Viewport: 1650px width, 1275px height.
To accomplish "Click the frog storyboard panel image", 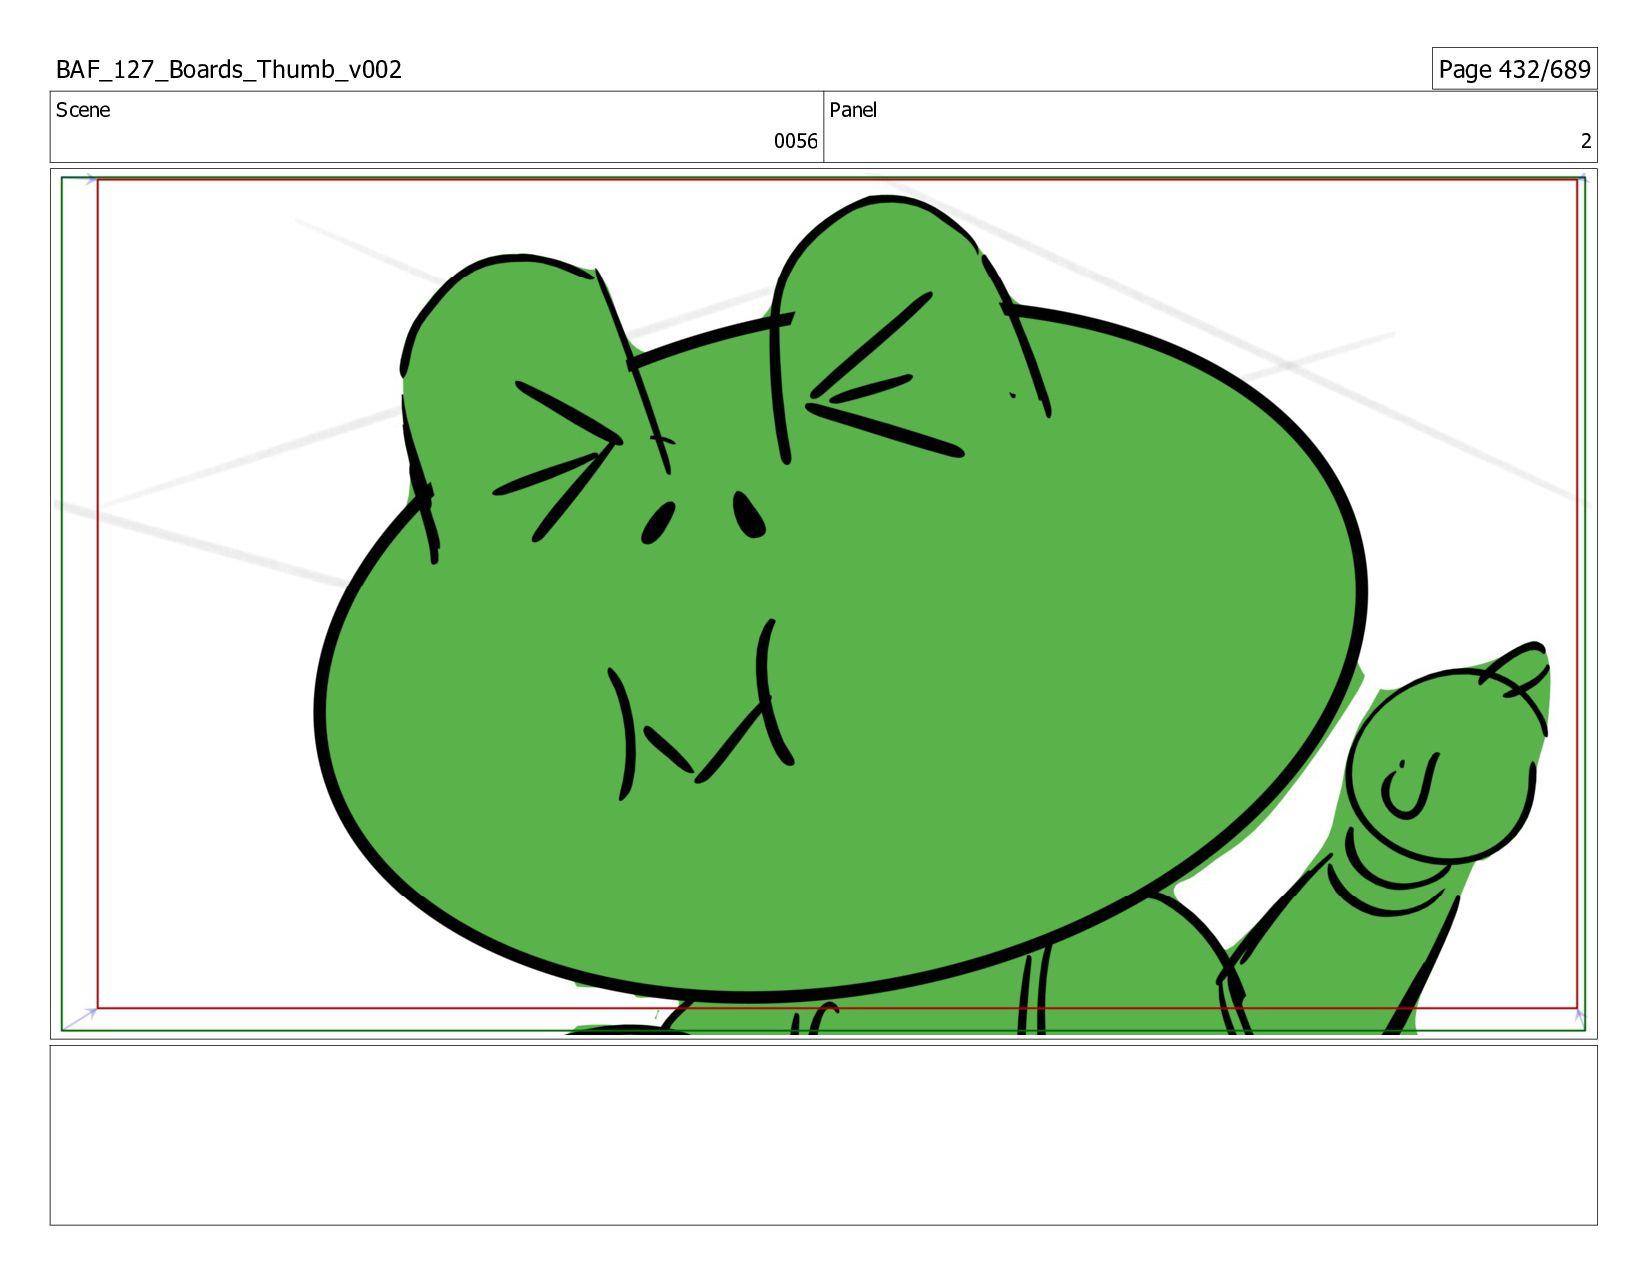I will tap(823, 604).
